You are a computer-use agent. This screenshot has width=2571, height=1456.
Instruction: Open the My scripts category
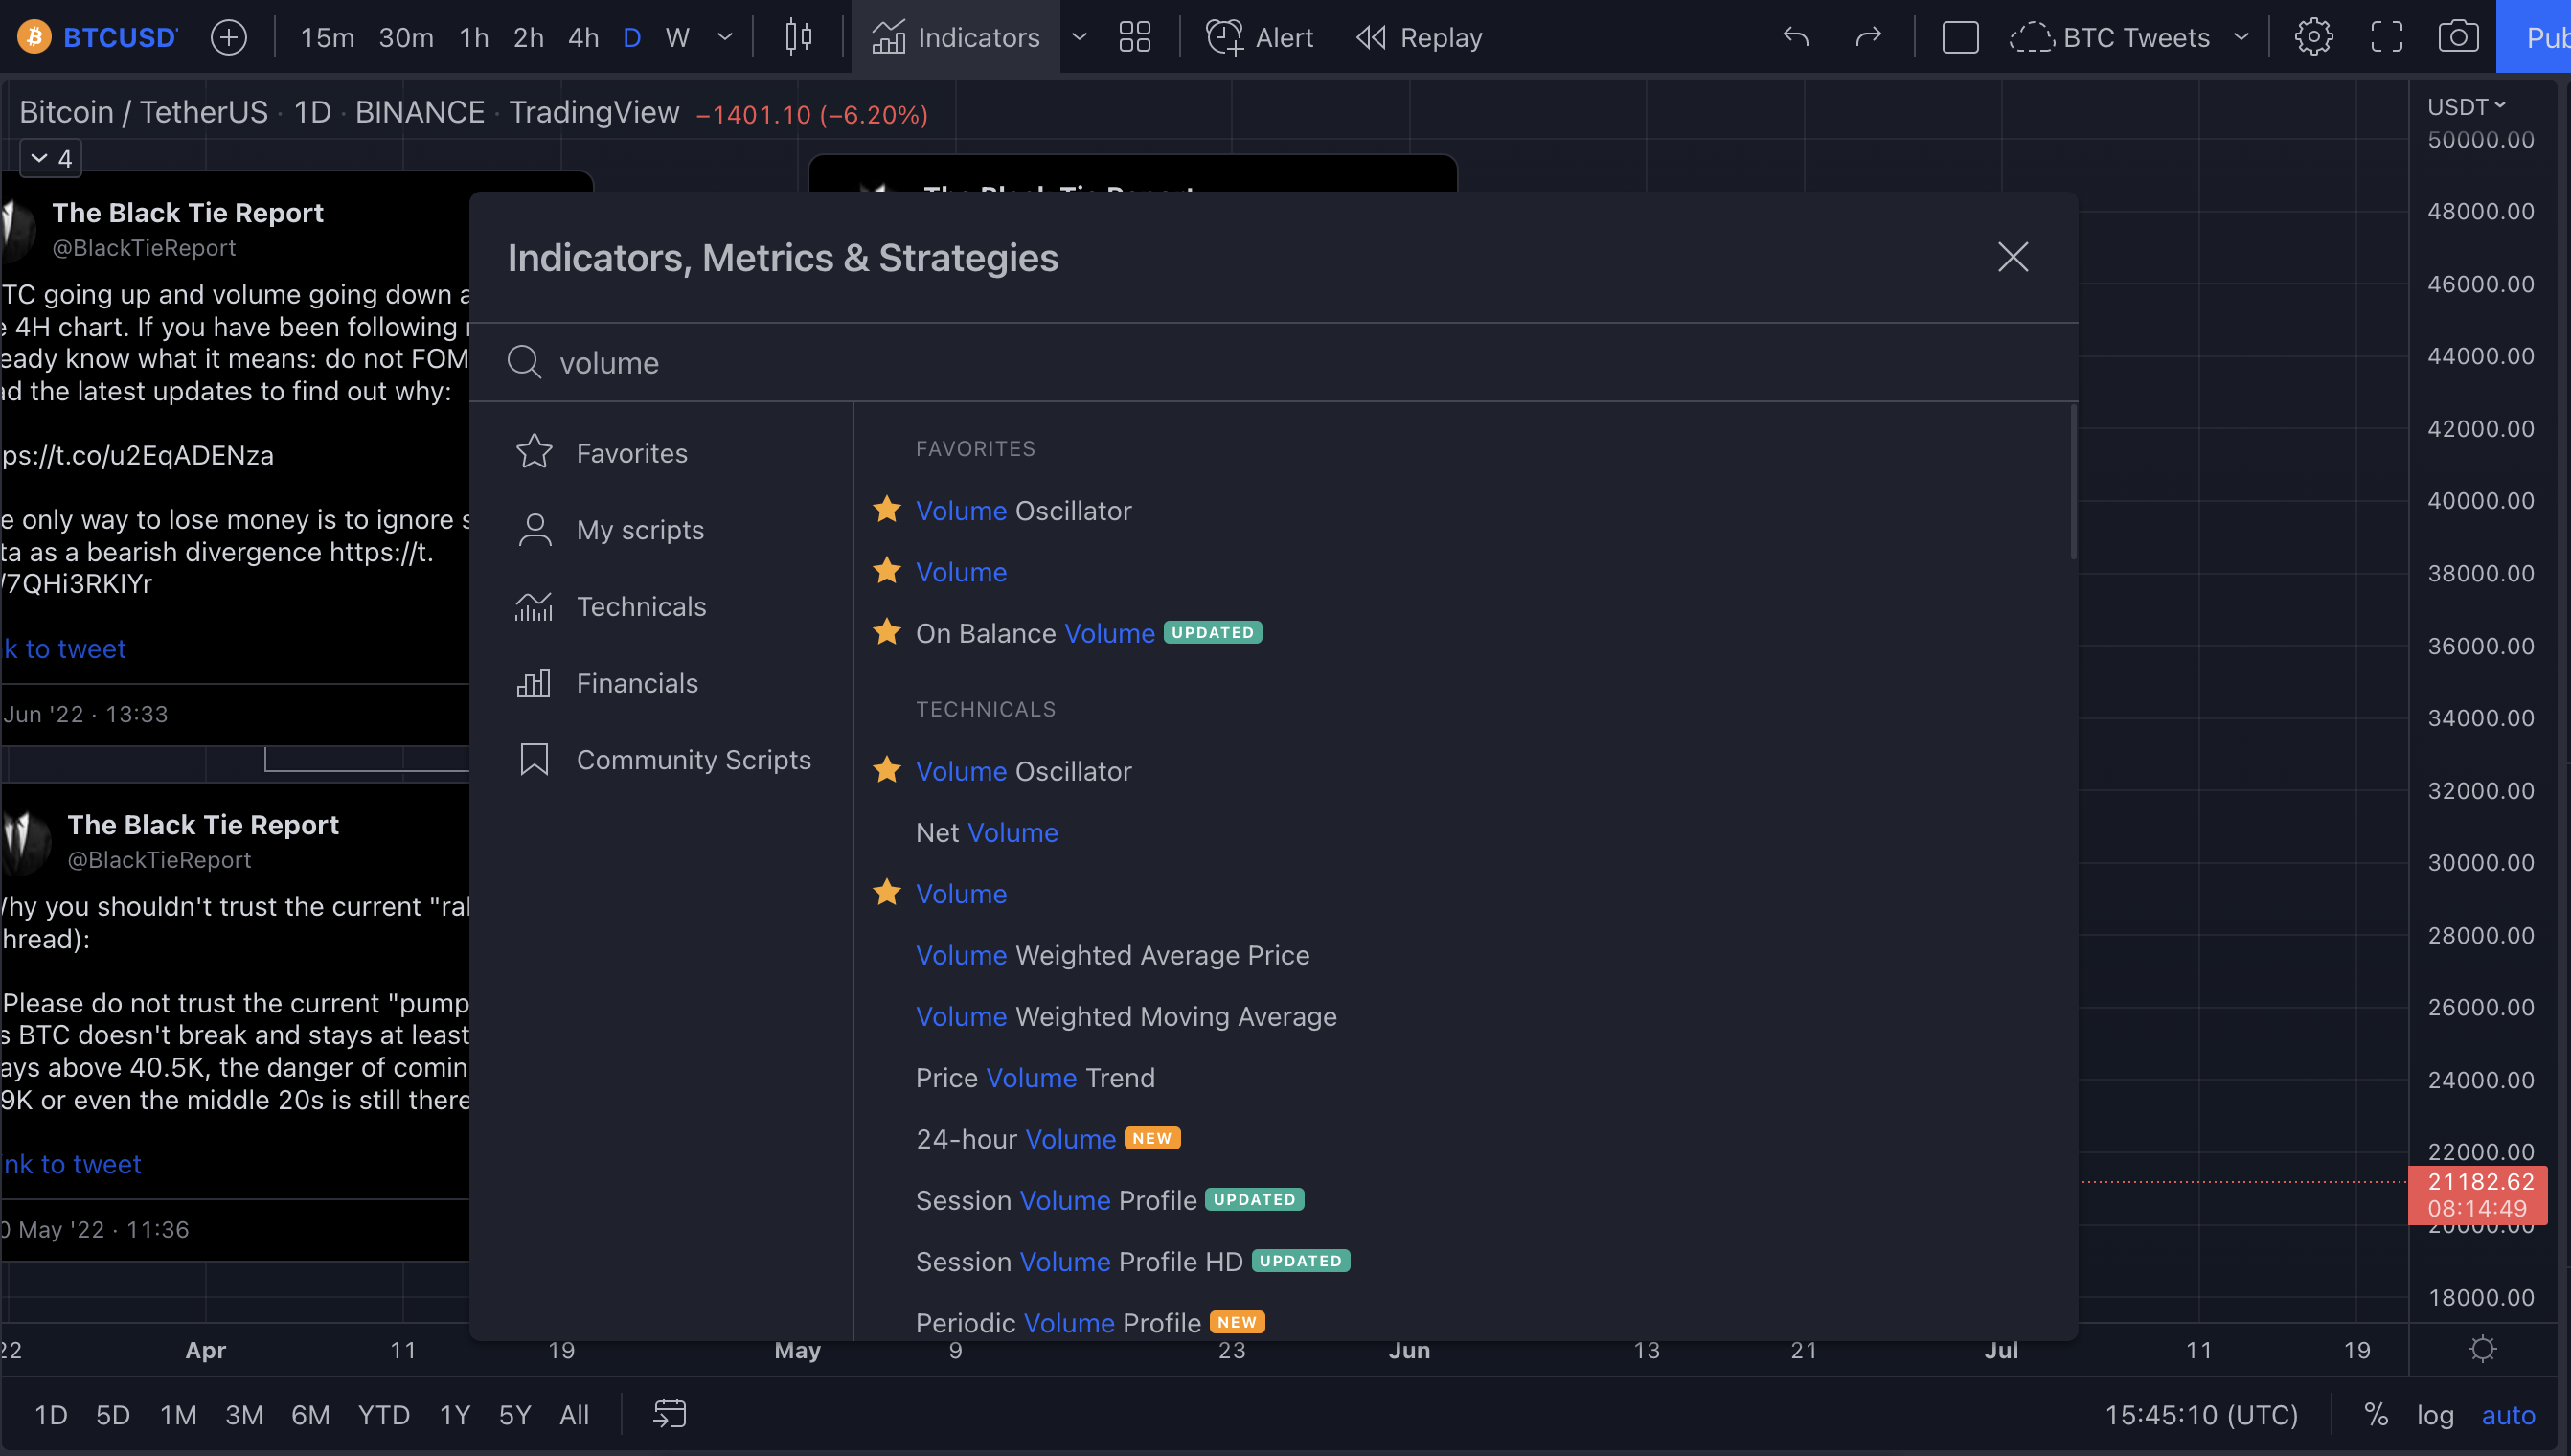click(x=660, y=530)
